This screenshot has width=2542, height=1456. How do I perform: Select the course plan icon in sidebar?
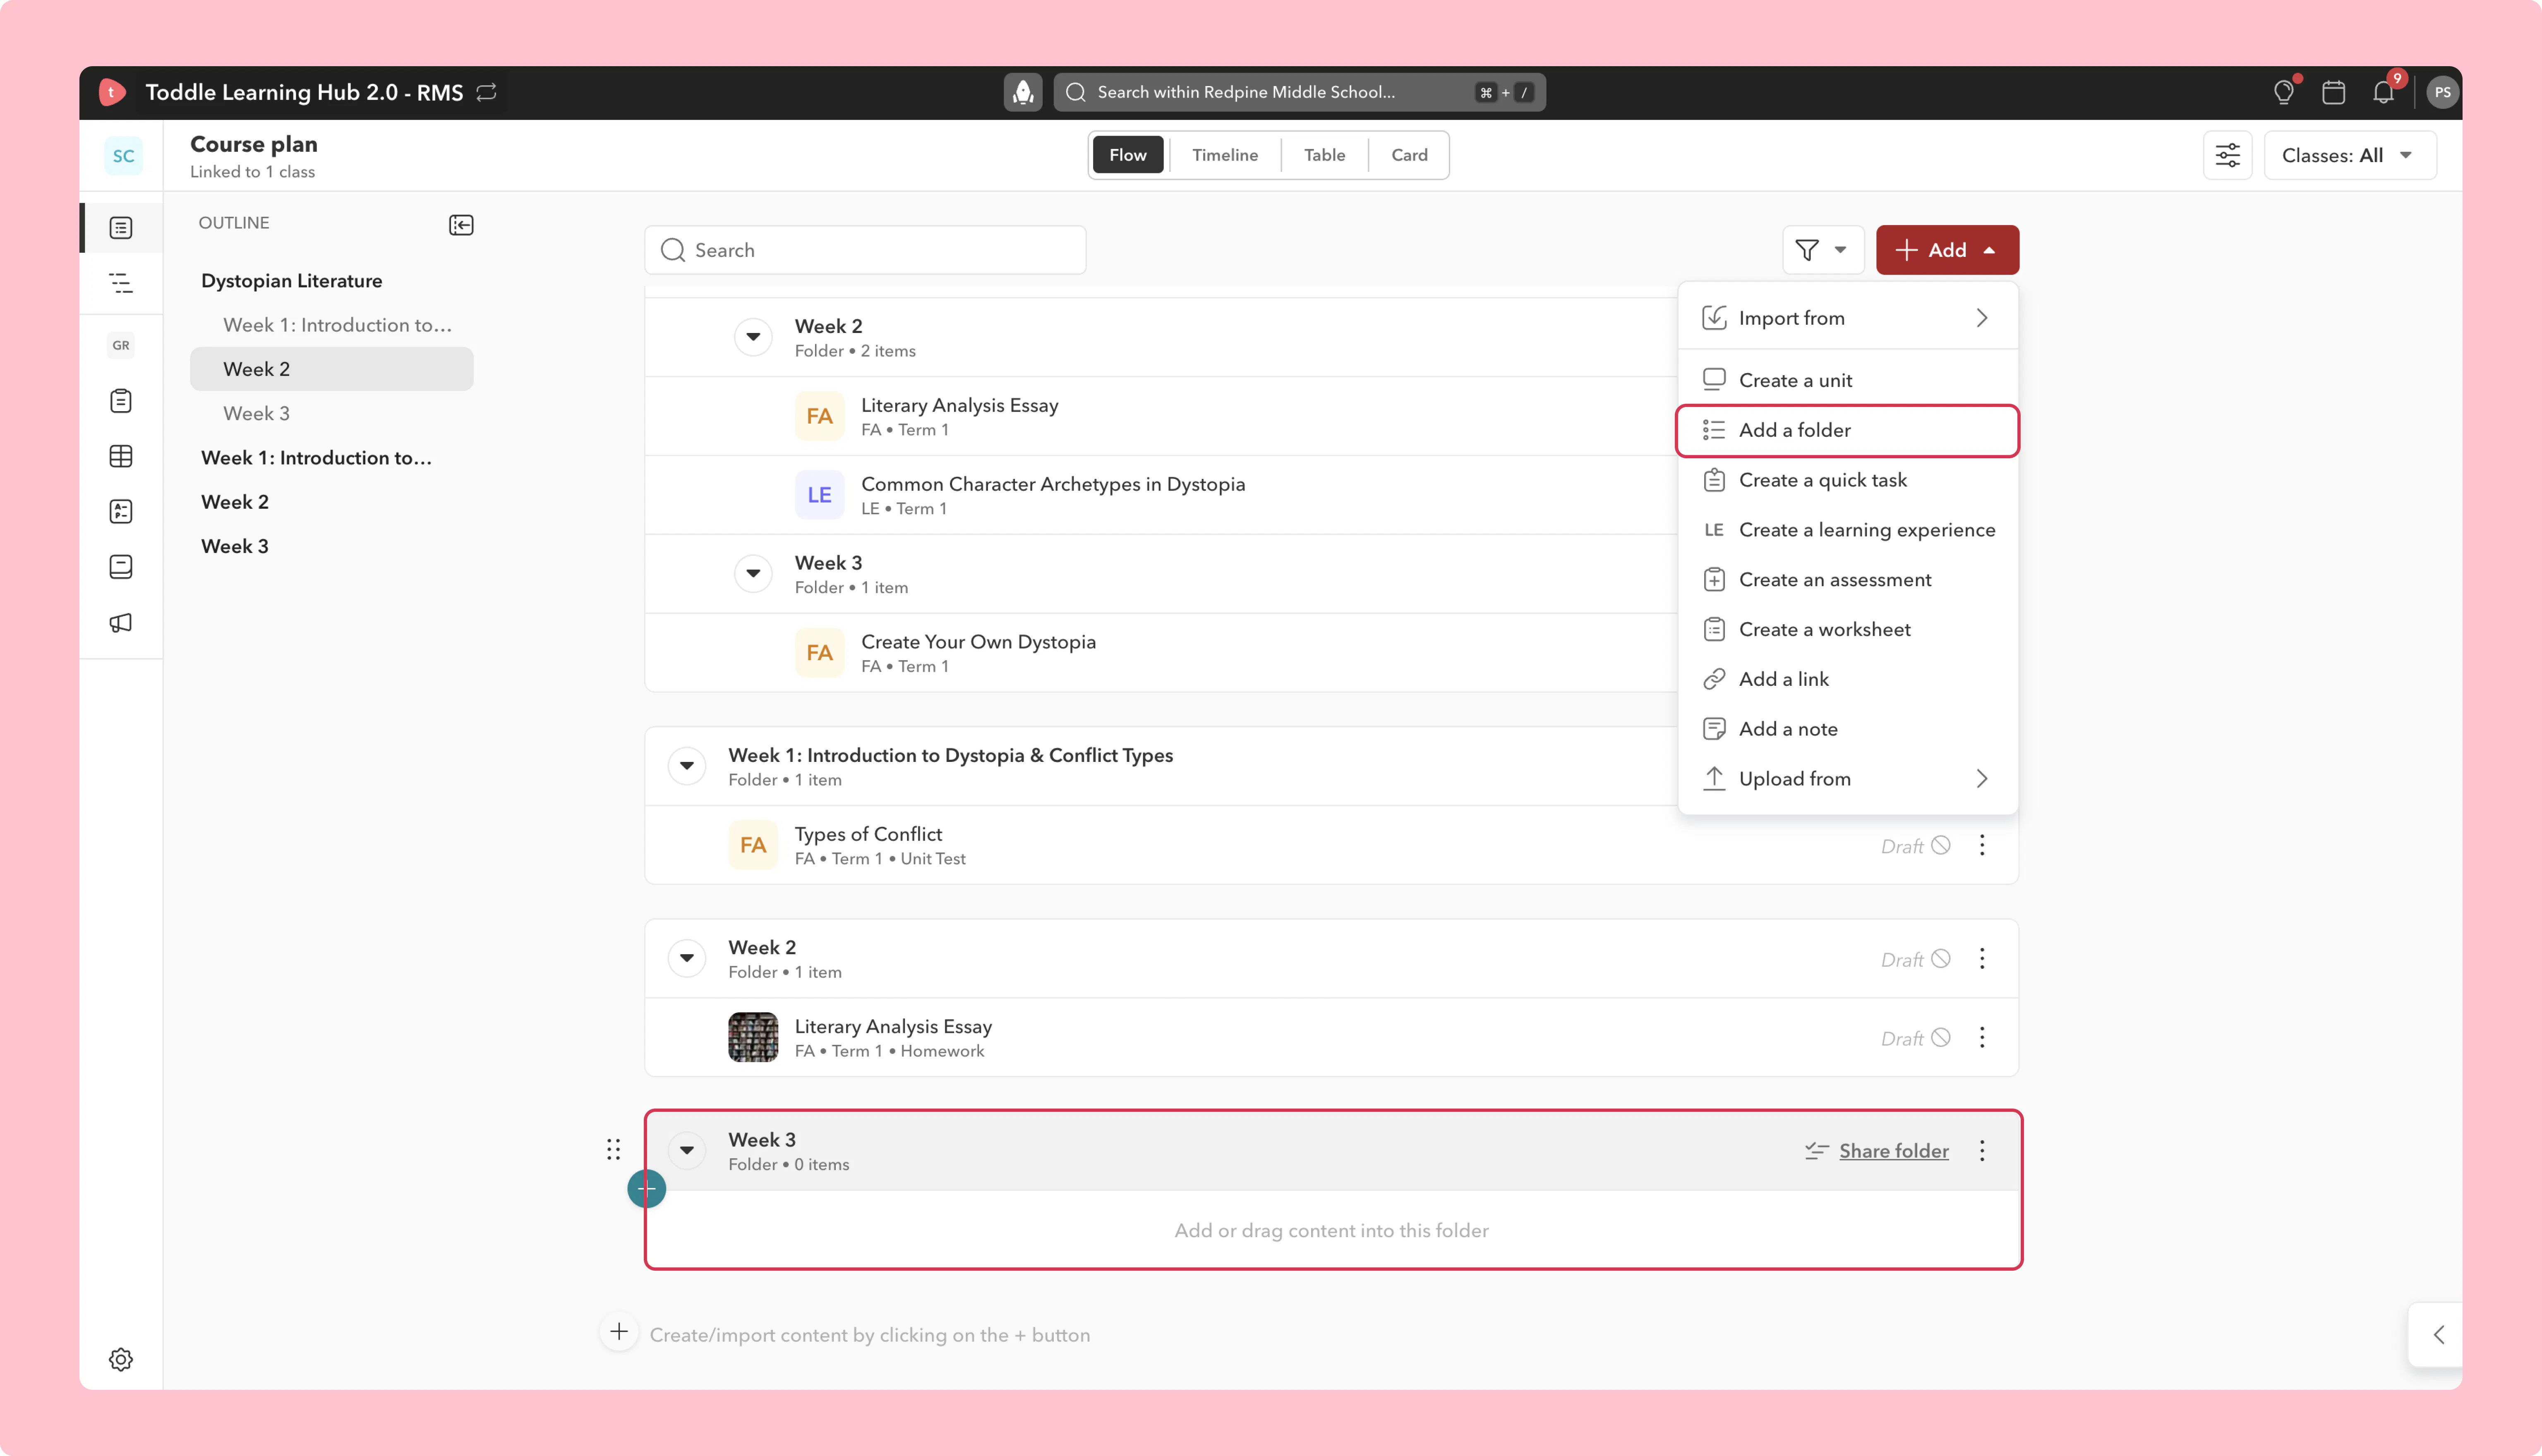[121, 228]
